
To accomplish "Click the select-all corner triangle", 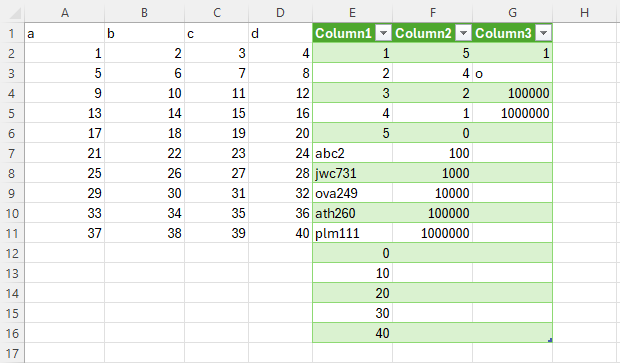I will click(15, 13).
